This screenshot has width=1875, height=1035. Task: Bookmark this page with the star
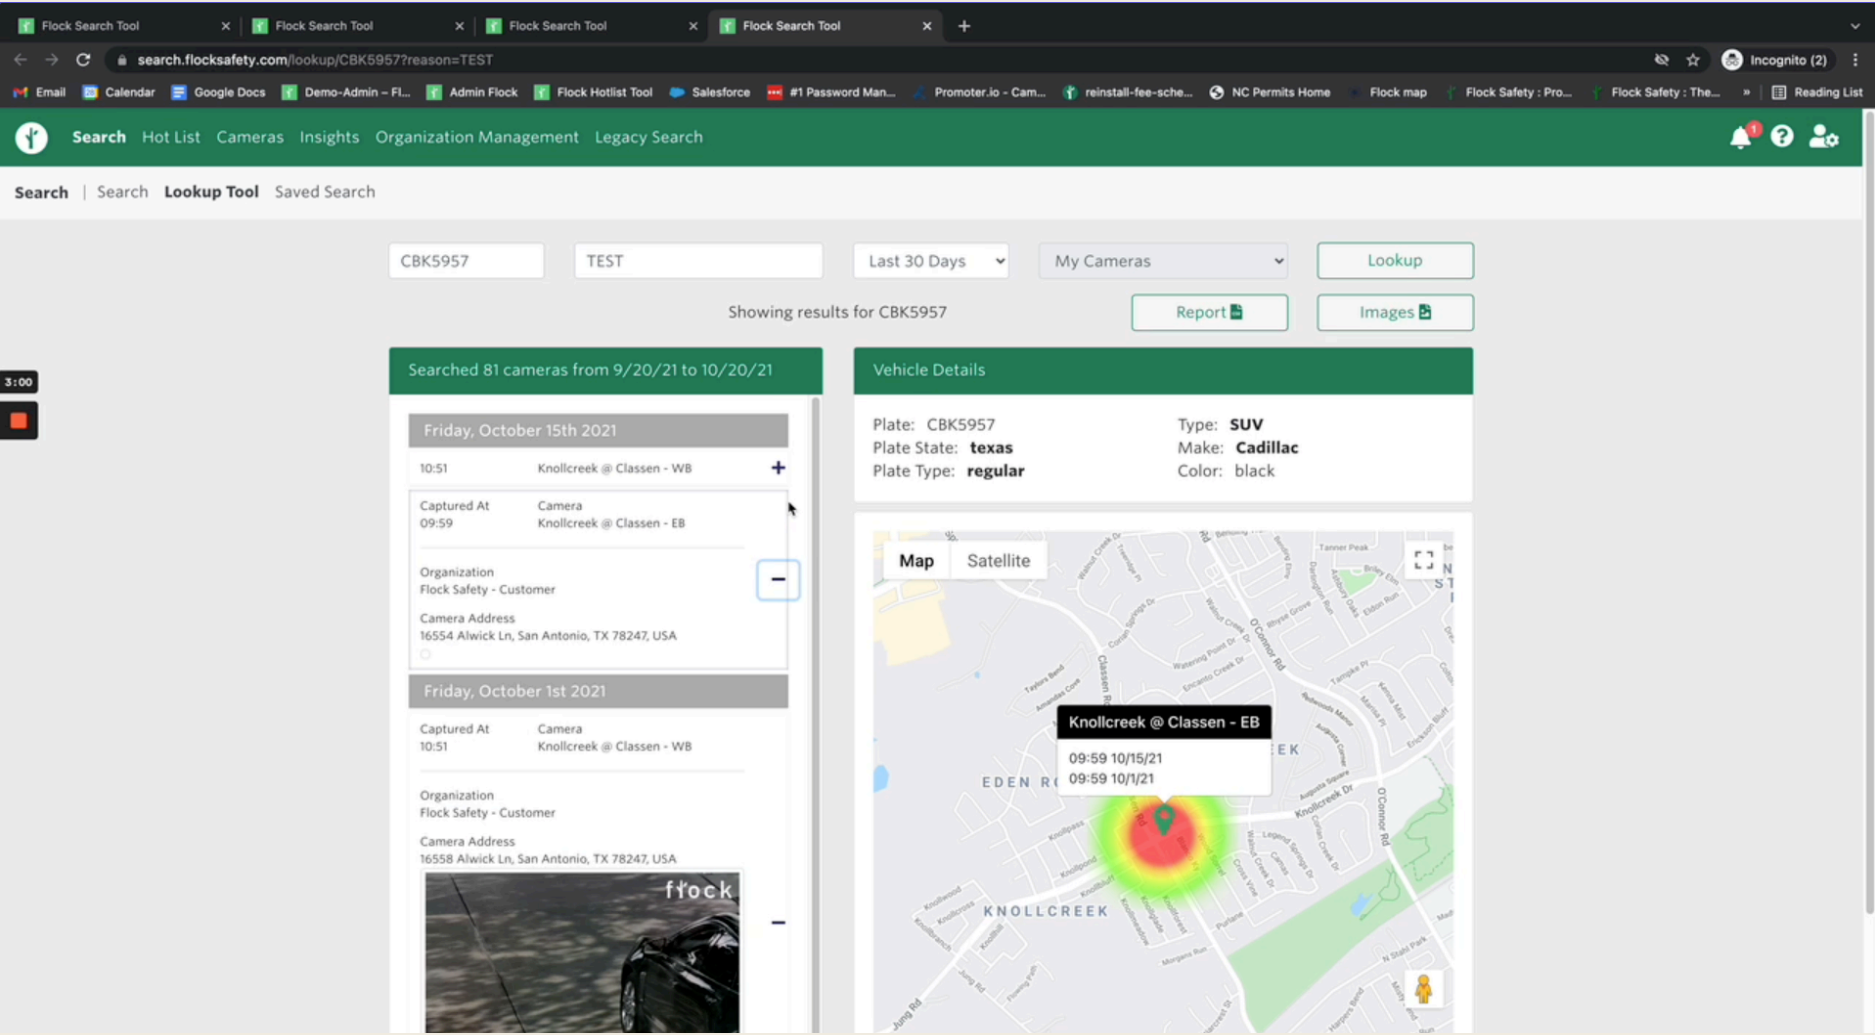pos(1693,60)
